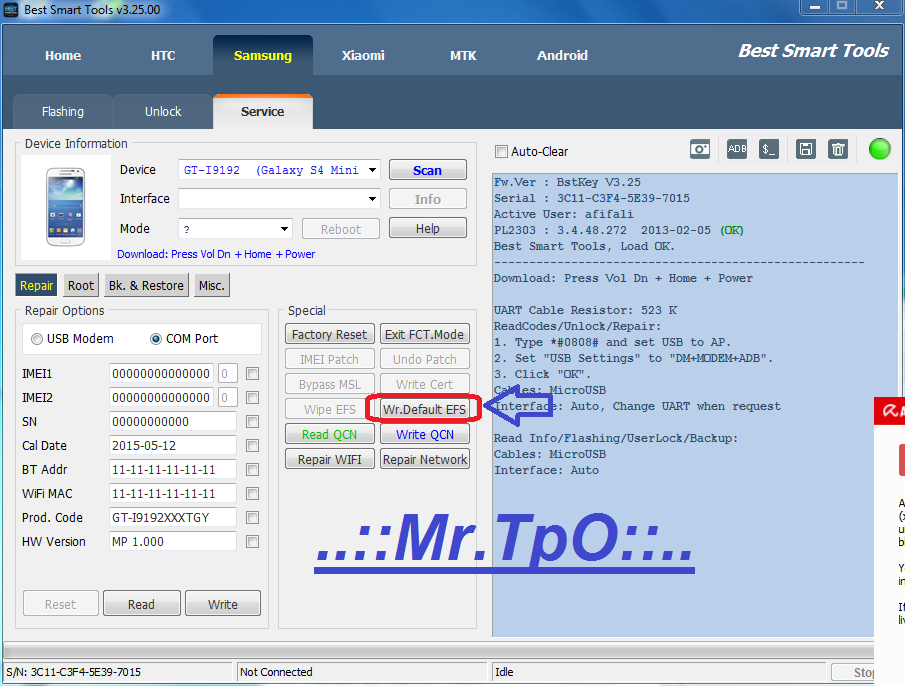905x686 pixels.
Task: Tick the WiFi MAC checkbox
Action: 252,493
